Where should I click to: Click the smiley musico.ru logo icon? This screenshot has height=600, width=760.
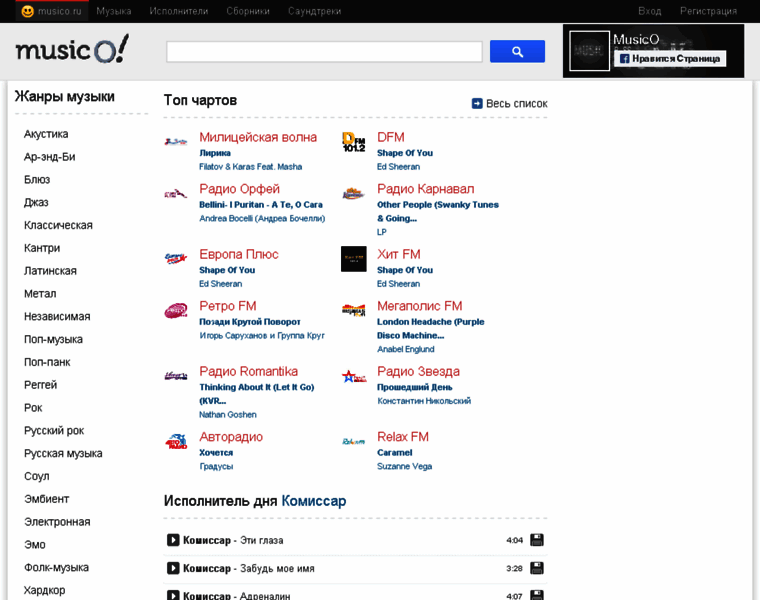pos(28,11)
